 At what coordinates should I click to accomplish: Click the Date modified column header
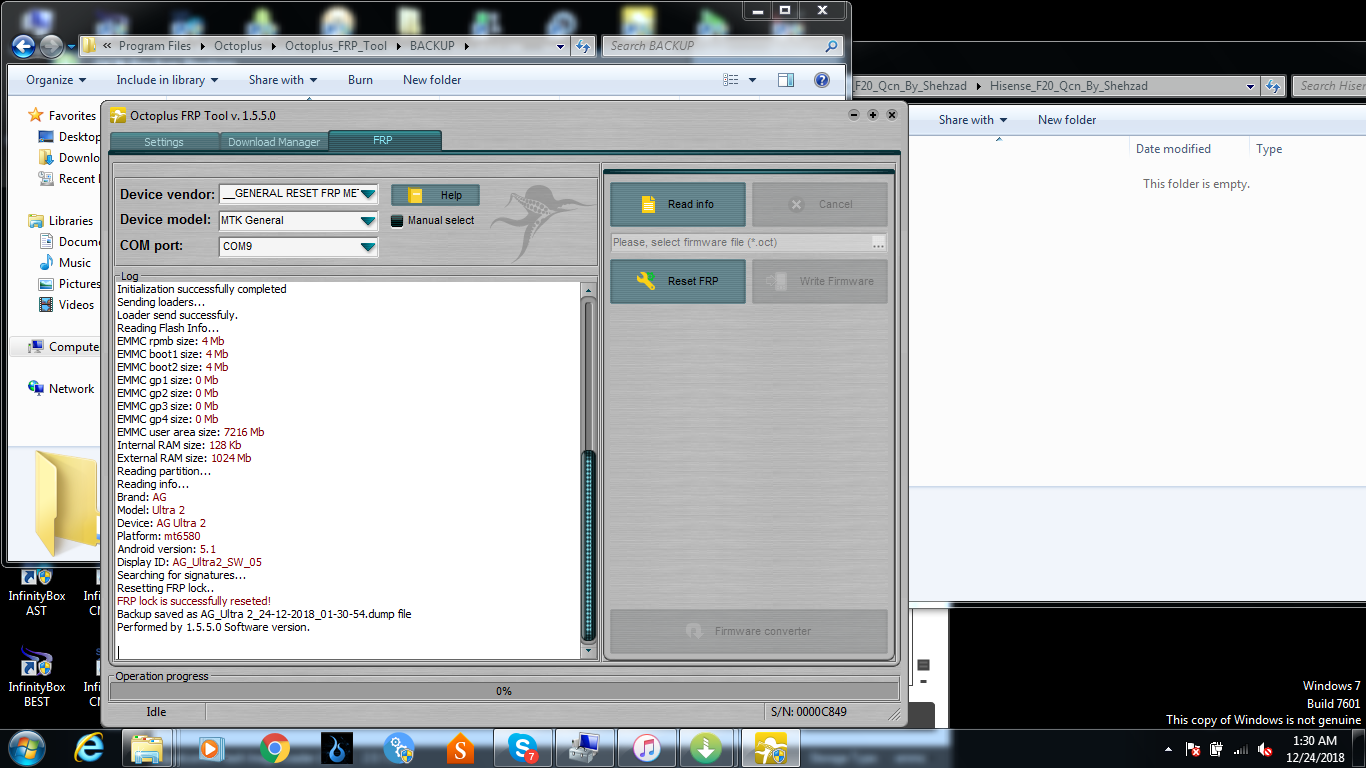1173,149
